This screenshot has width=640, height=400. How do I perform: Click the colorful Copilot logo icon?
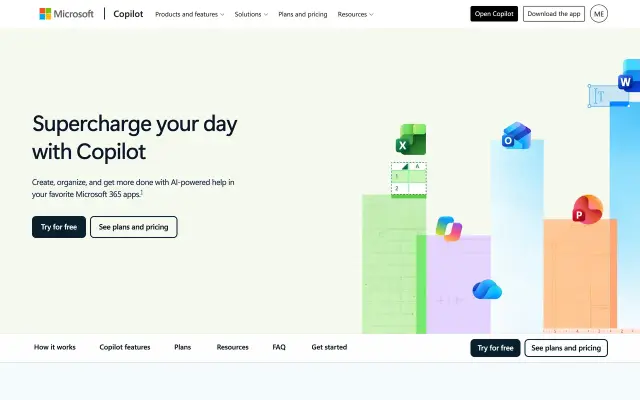(449, 229)
